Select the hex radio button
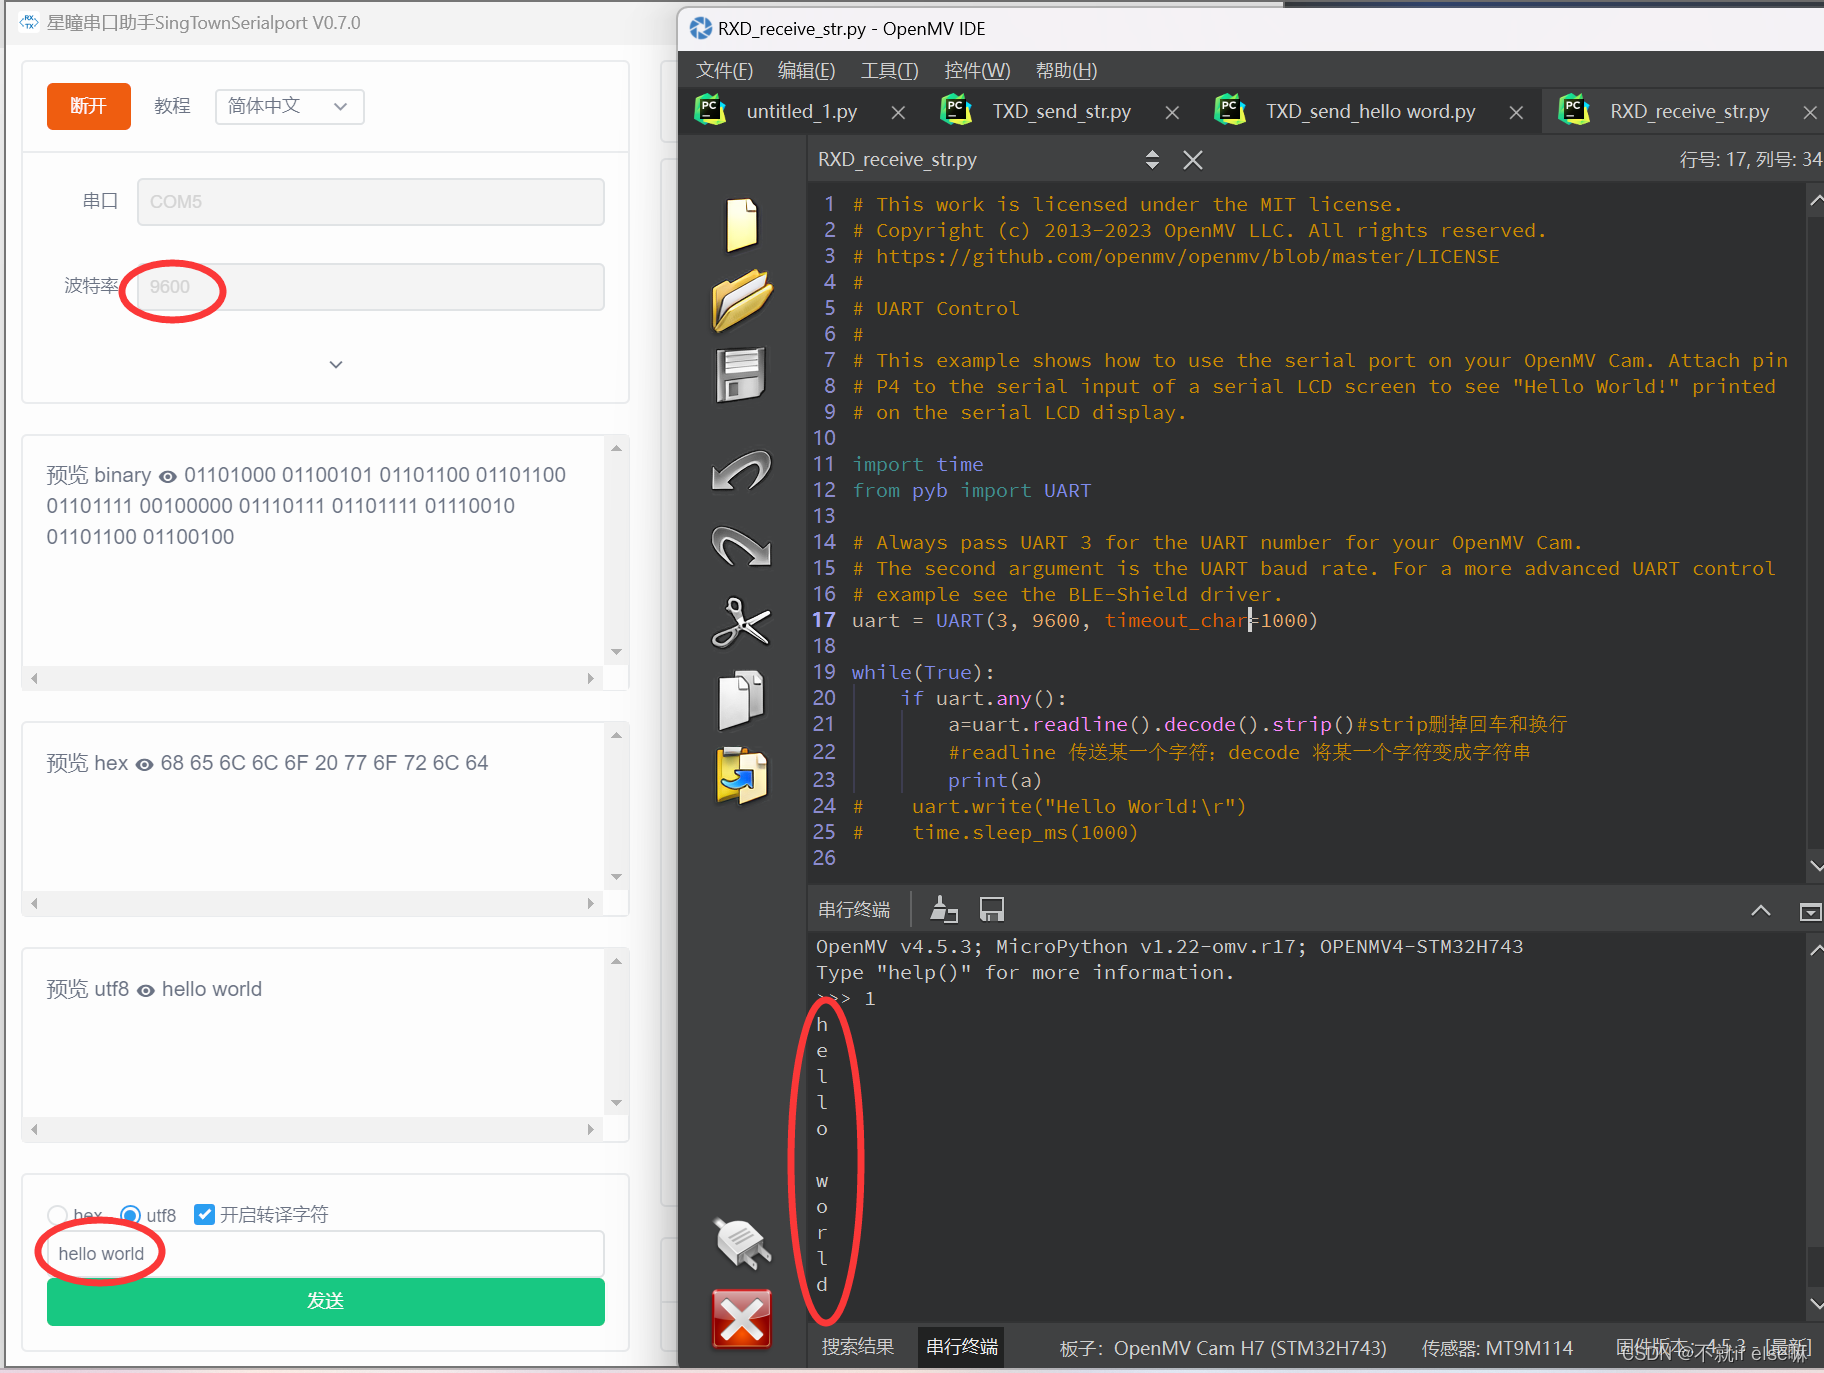The height and width of the screenshot is (1373, 1824). (57, 1215)
